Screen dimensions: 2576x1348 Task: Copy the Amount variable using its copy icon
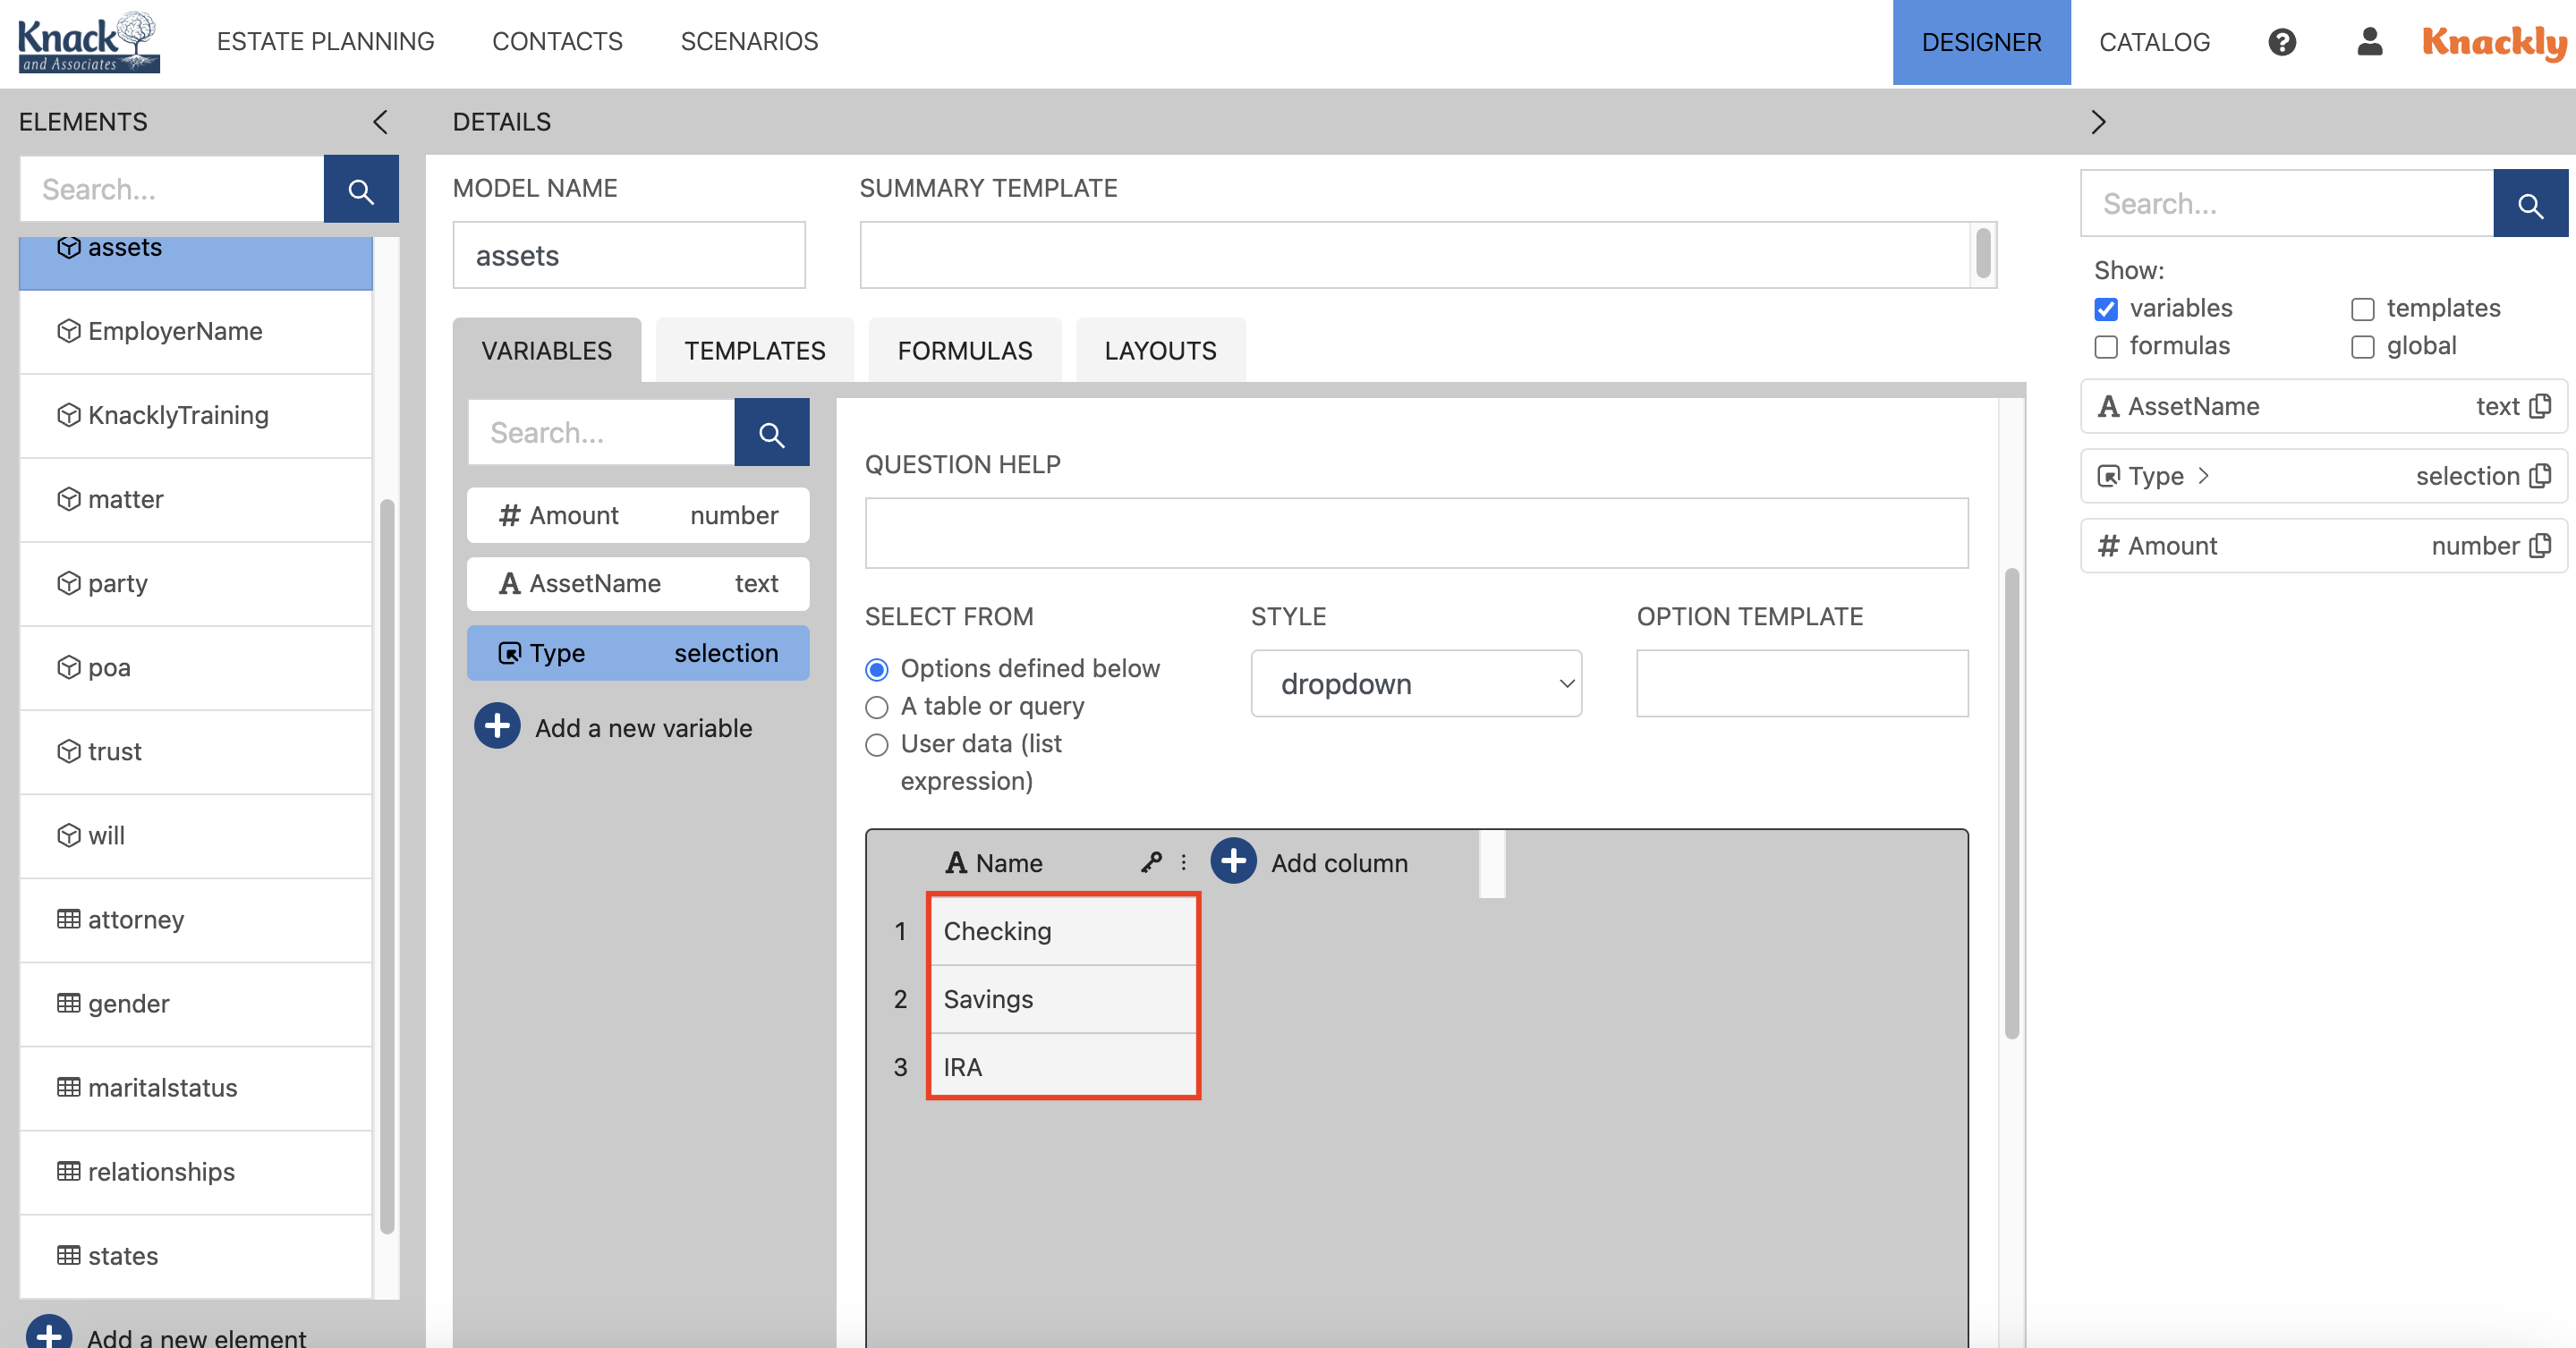2540,546
